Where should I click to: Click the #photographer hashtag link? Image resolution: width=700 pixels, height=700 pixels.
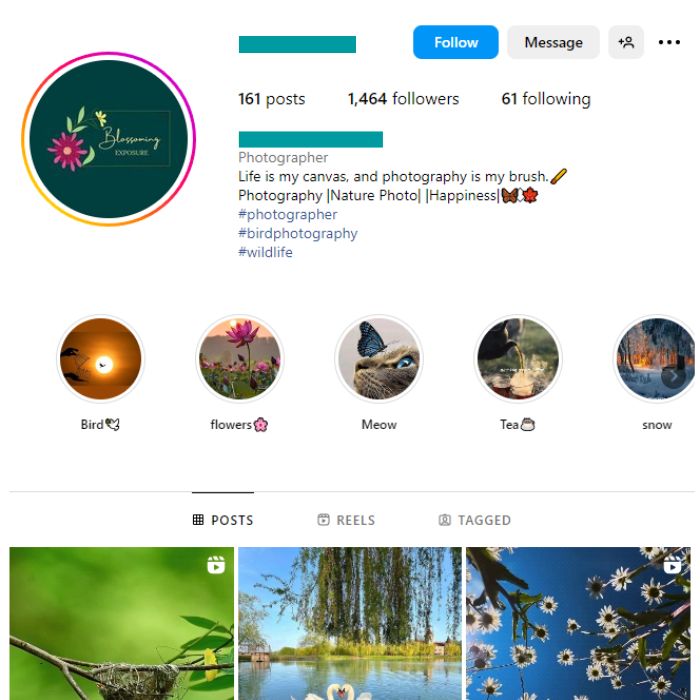[288, 214]
